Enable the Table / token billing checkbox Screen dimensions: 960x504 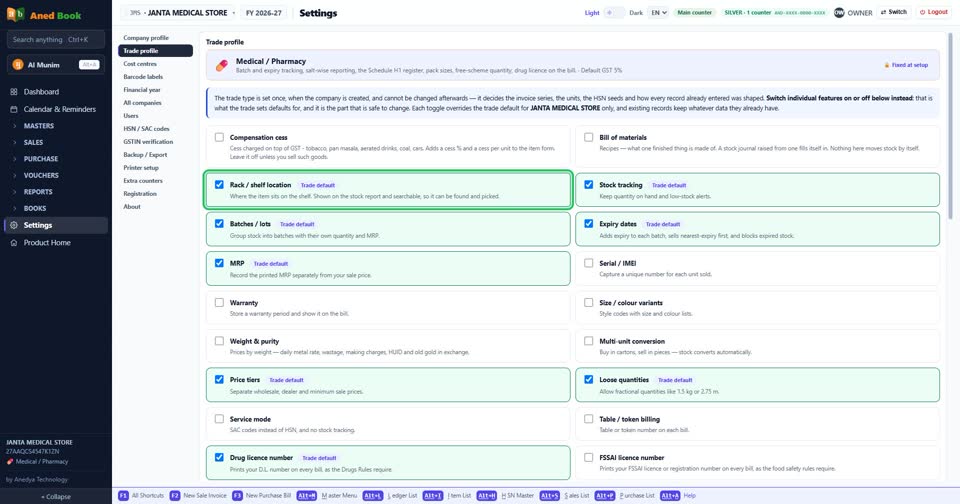pos(588,419)
